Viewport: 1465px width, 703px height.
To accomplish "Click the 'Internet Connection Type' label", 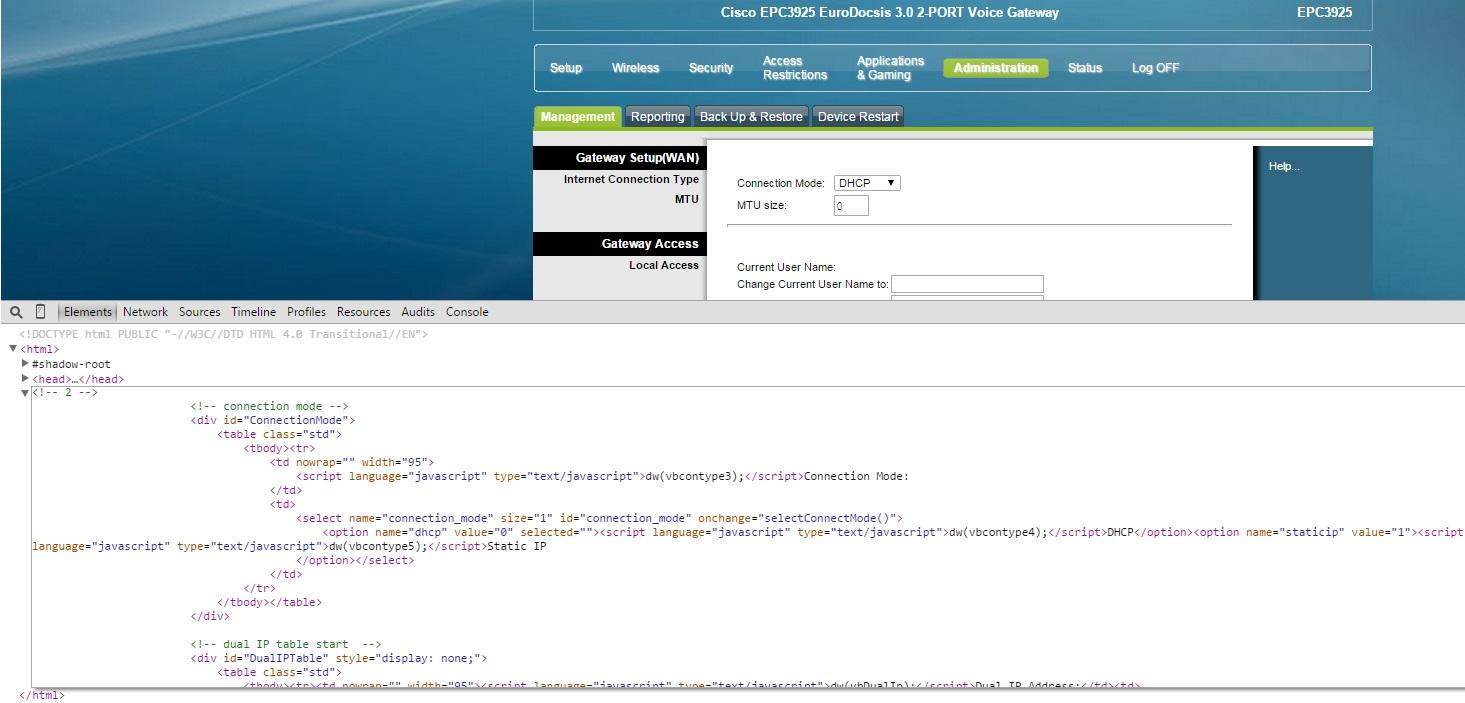I will point(631,180).
